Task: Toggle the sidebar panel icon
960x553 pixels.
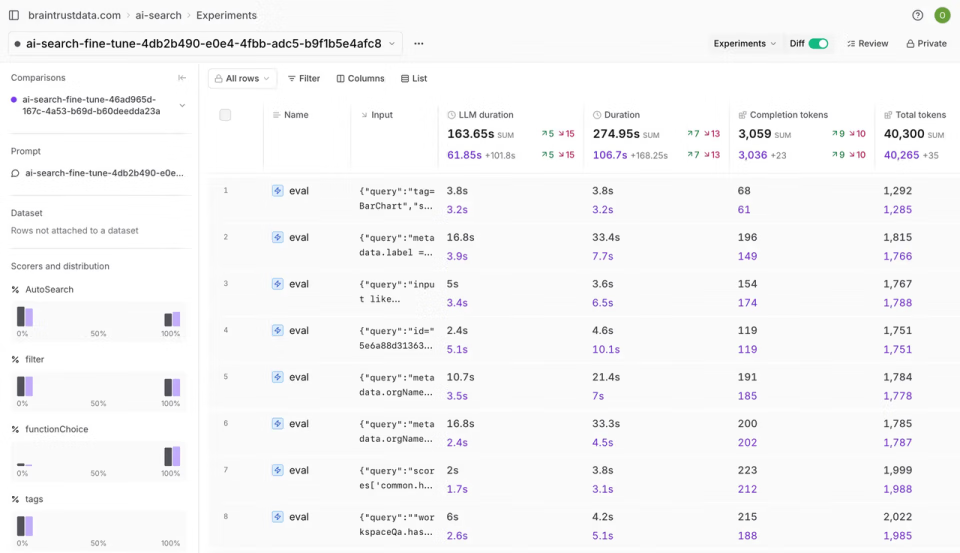Action: pos(14,15)
